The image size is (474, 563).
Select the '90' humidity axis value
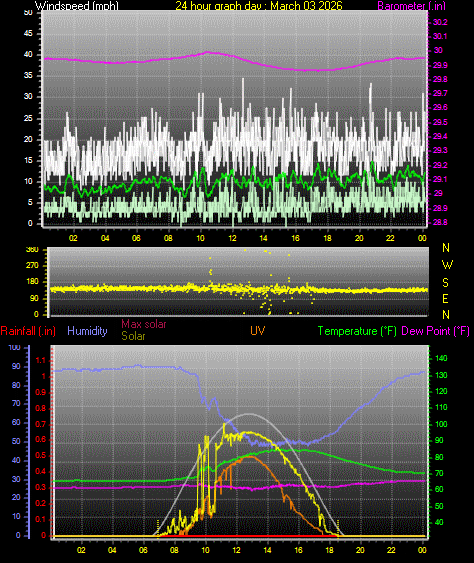(16, 366)
